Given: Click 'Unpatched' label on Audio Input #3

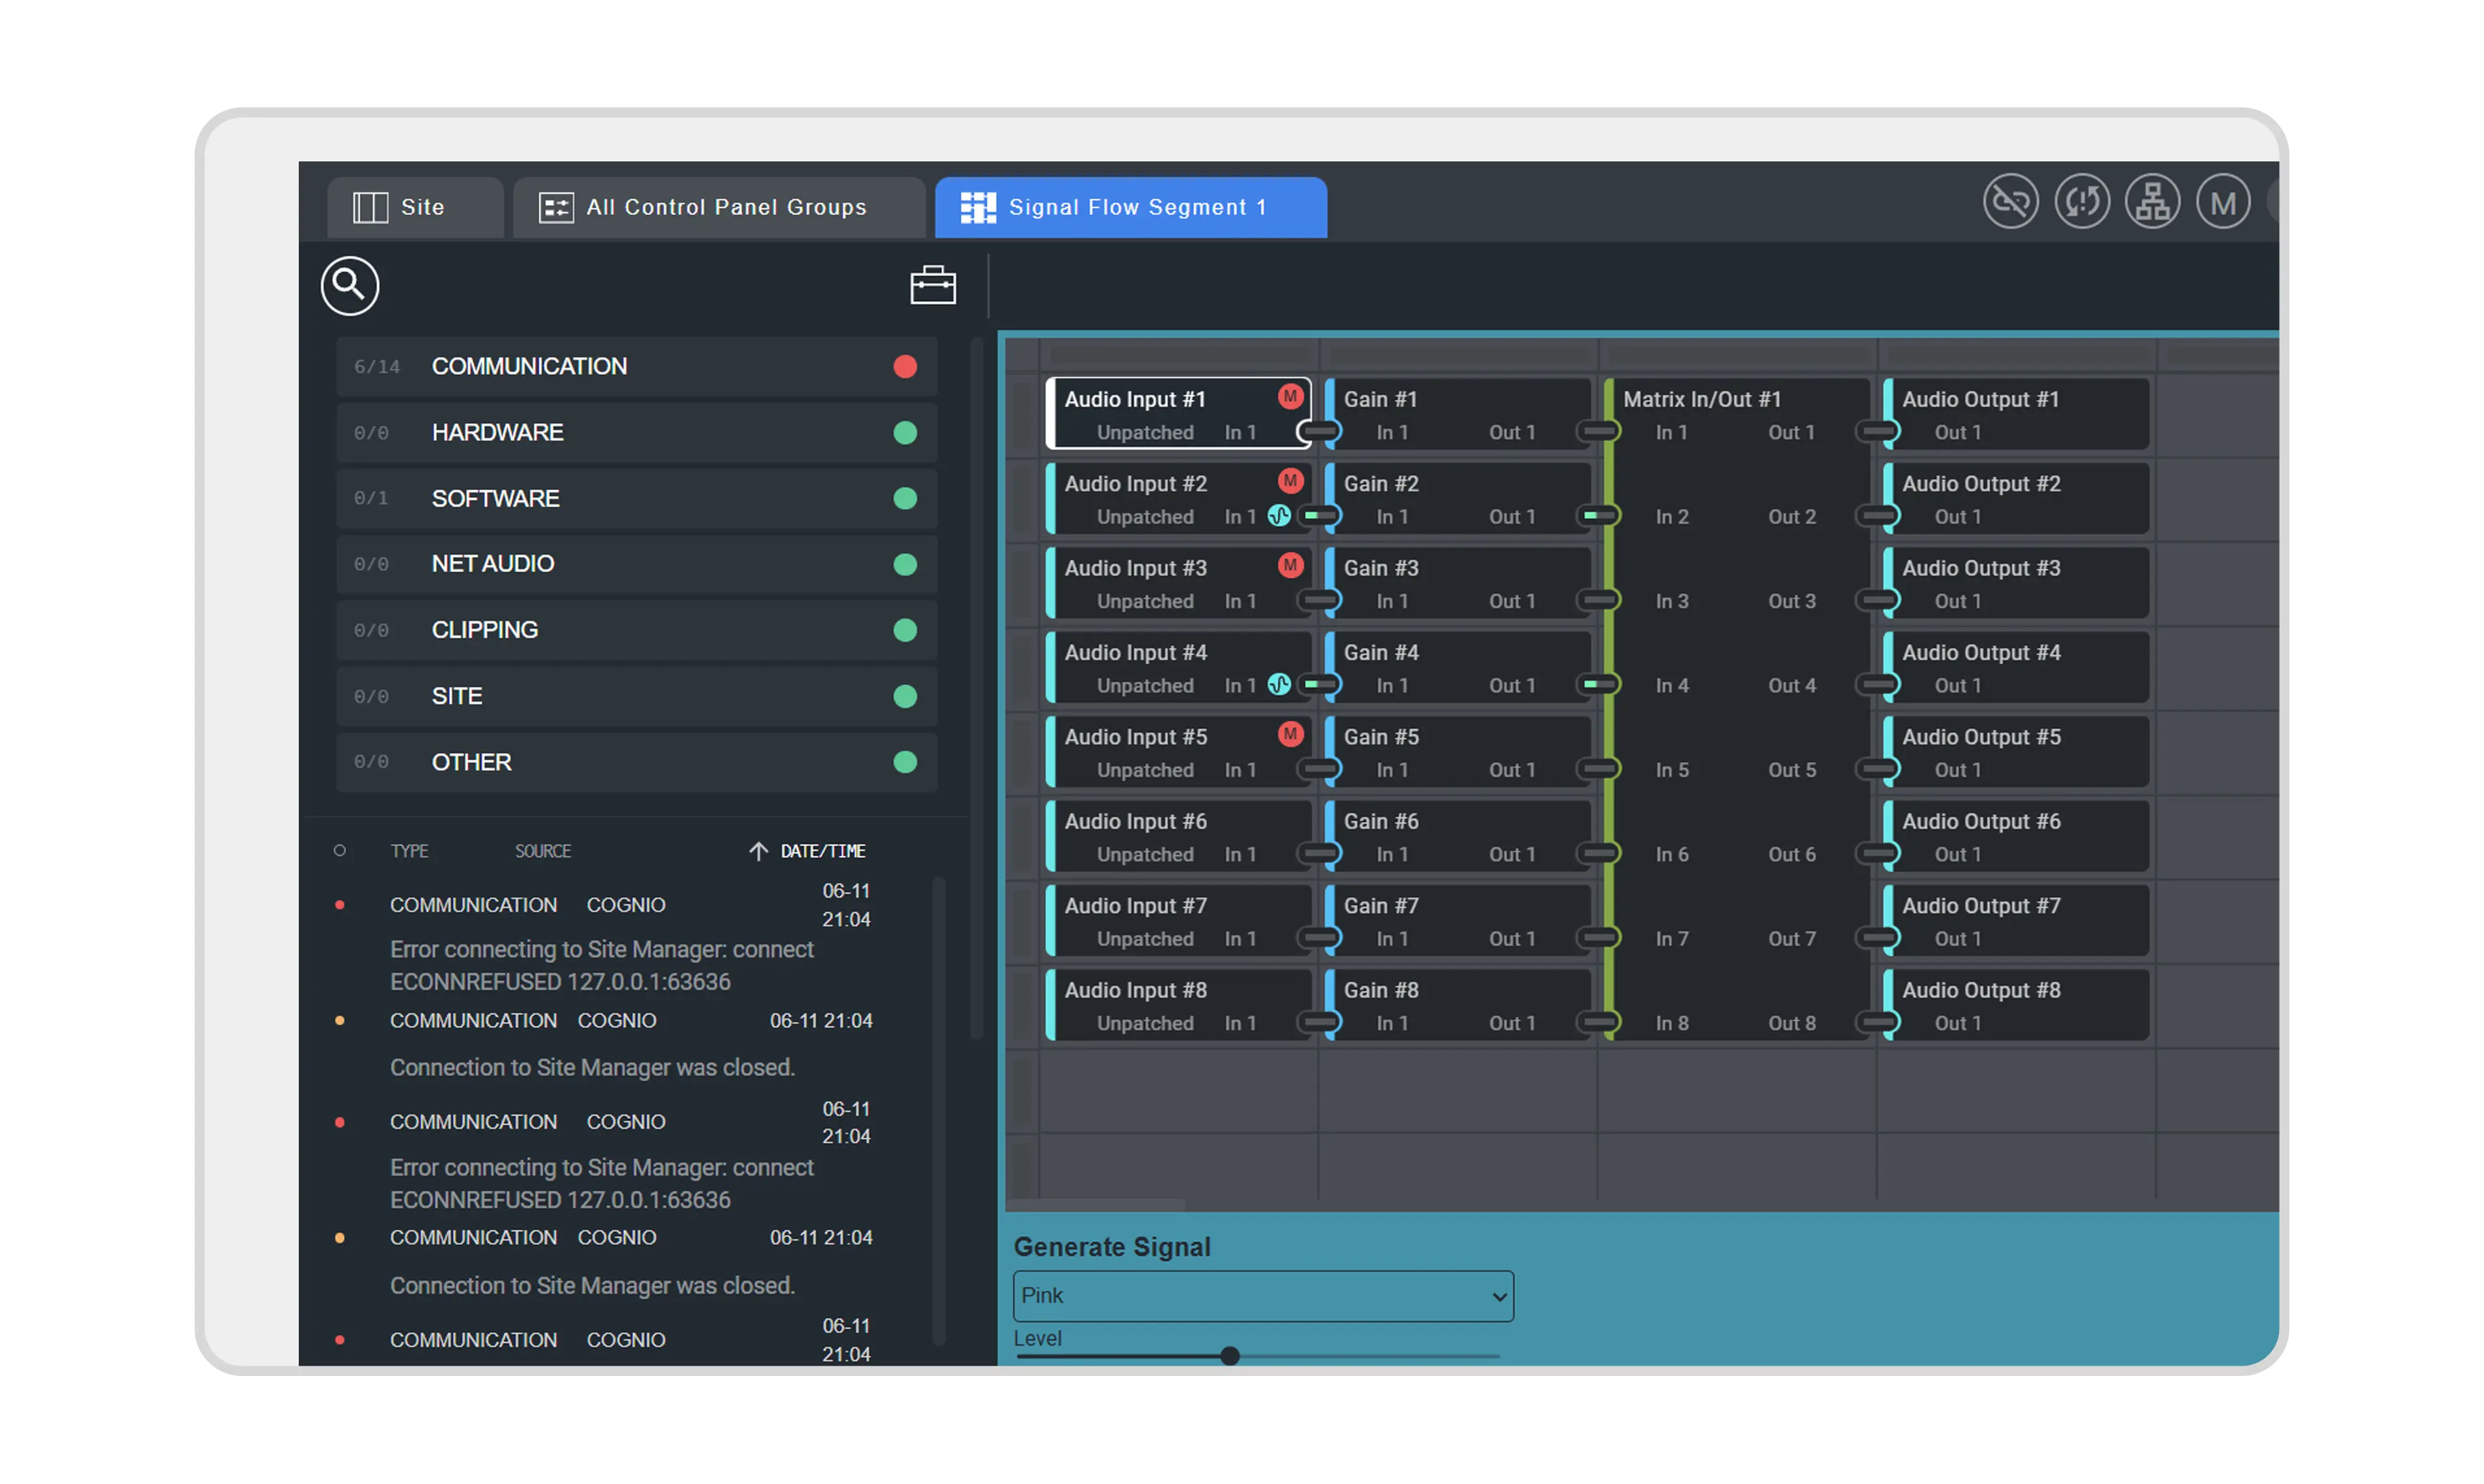Looking at the screenshot, I should [1145, 601].
